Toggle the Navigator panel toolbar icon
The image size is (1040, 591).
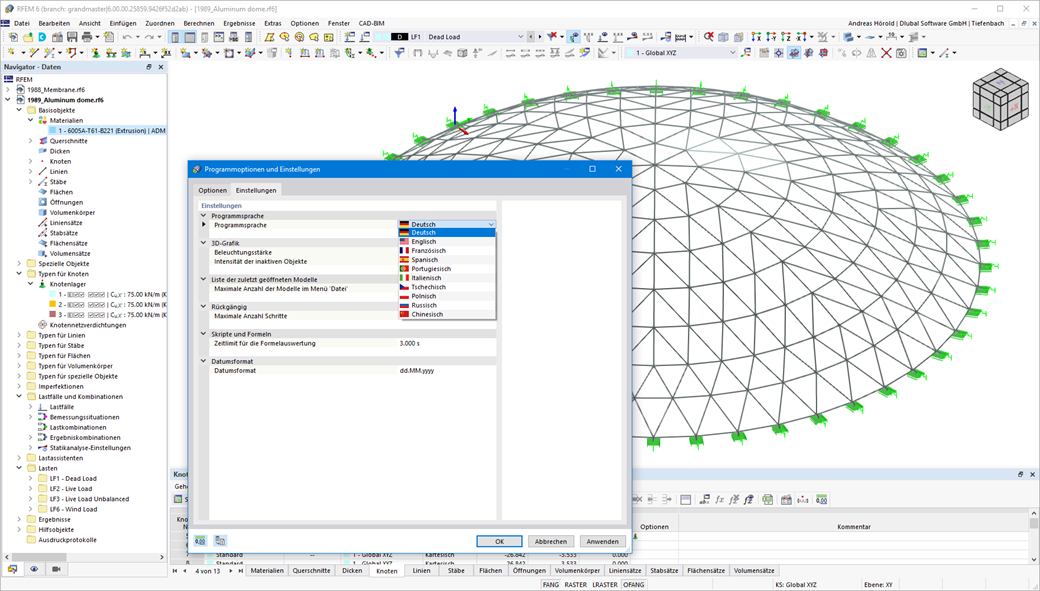point(174,37)
